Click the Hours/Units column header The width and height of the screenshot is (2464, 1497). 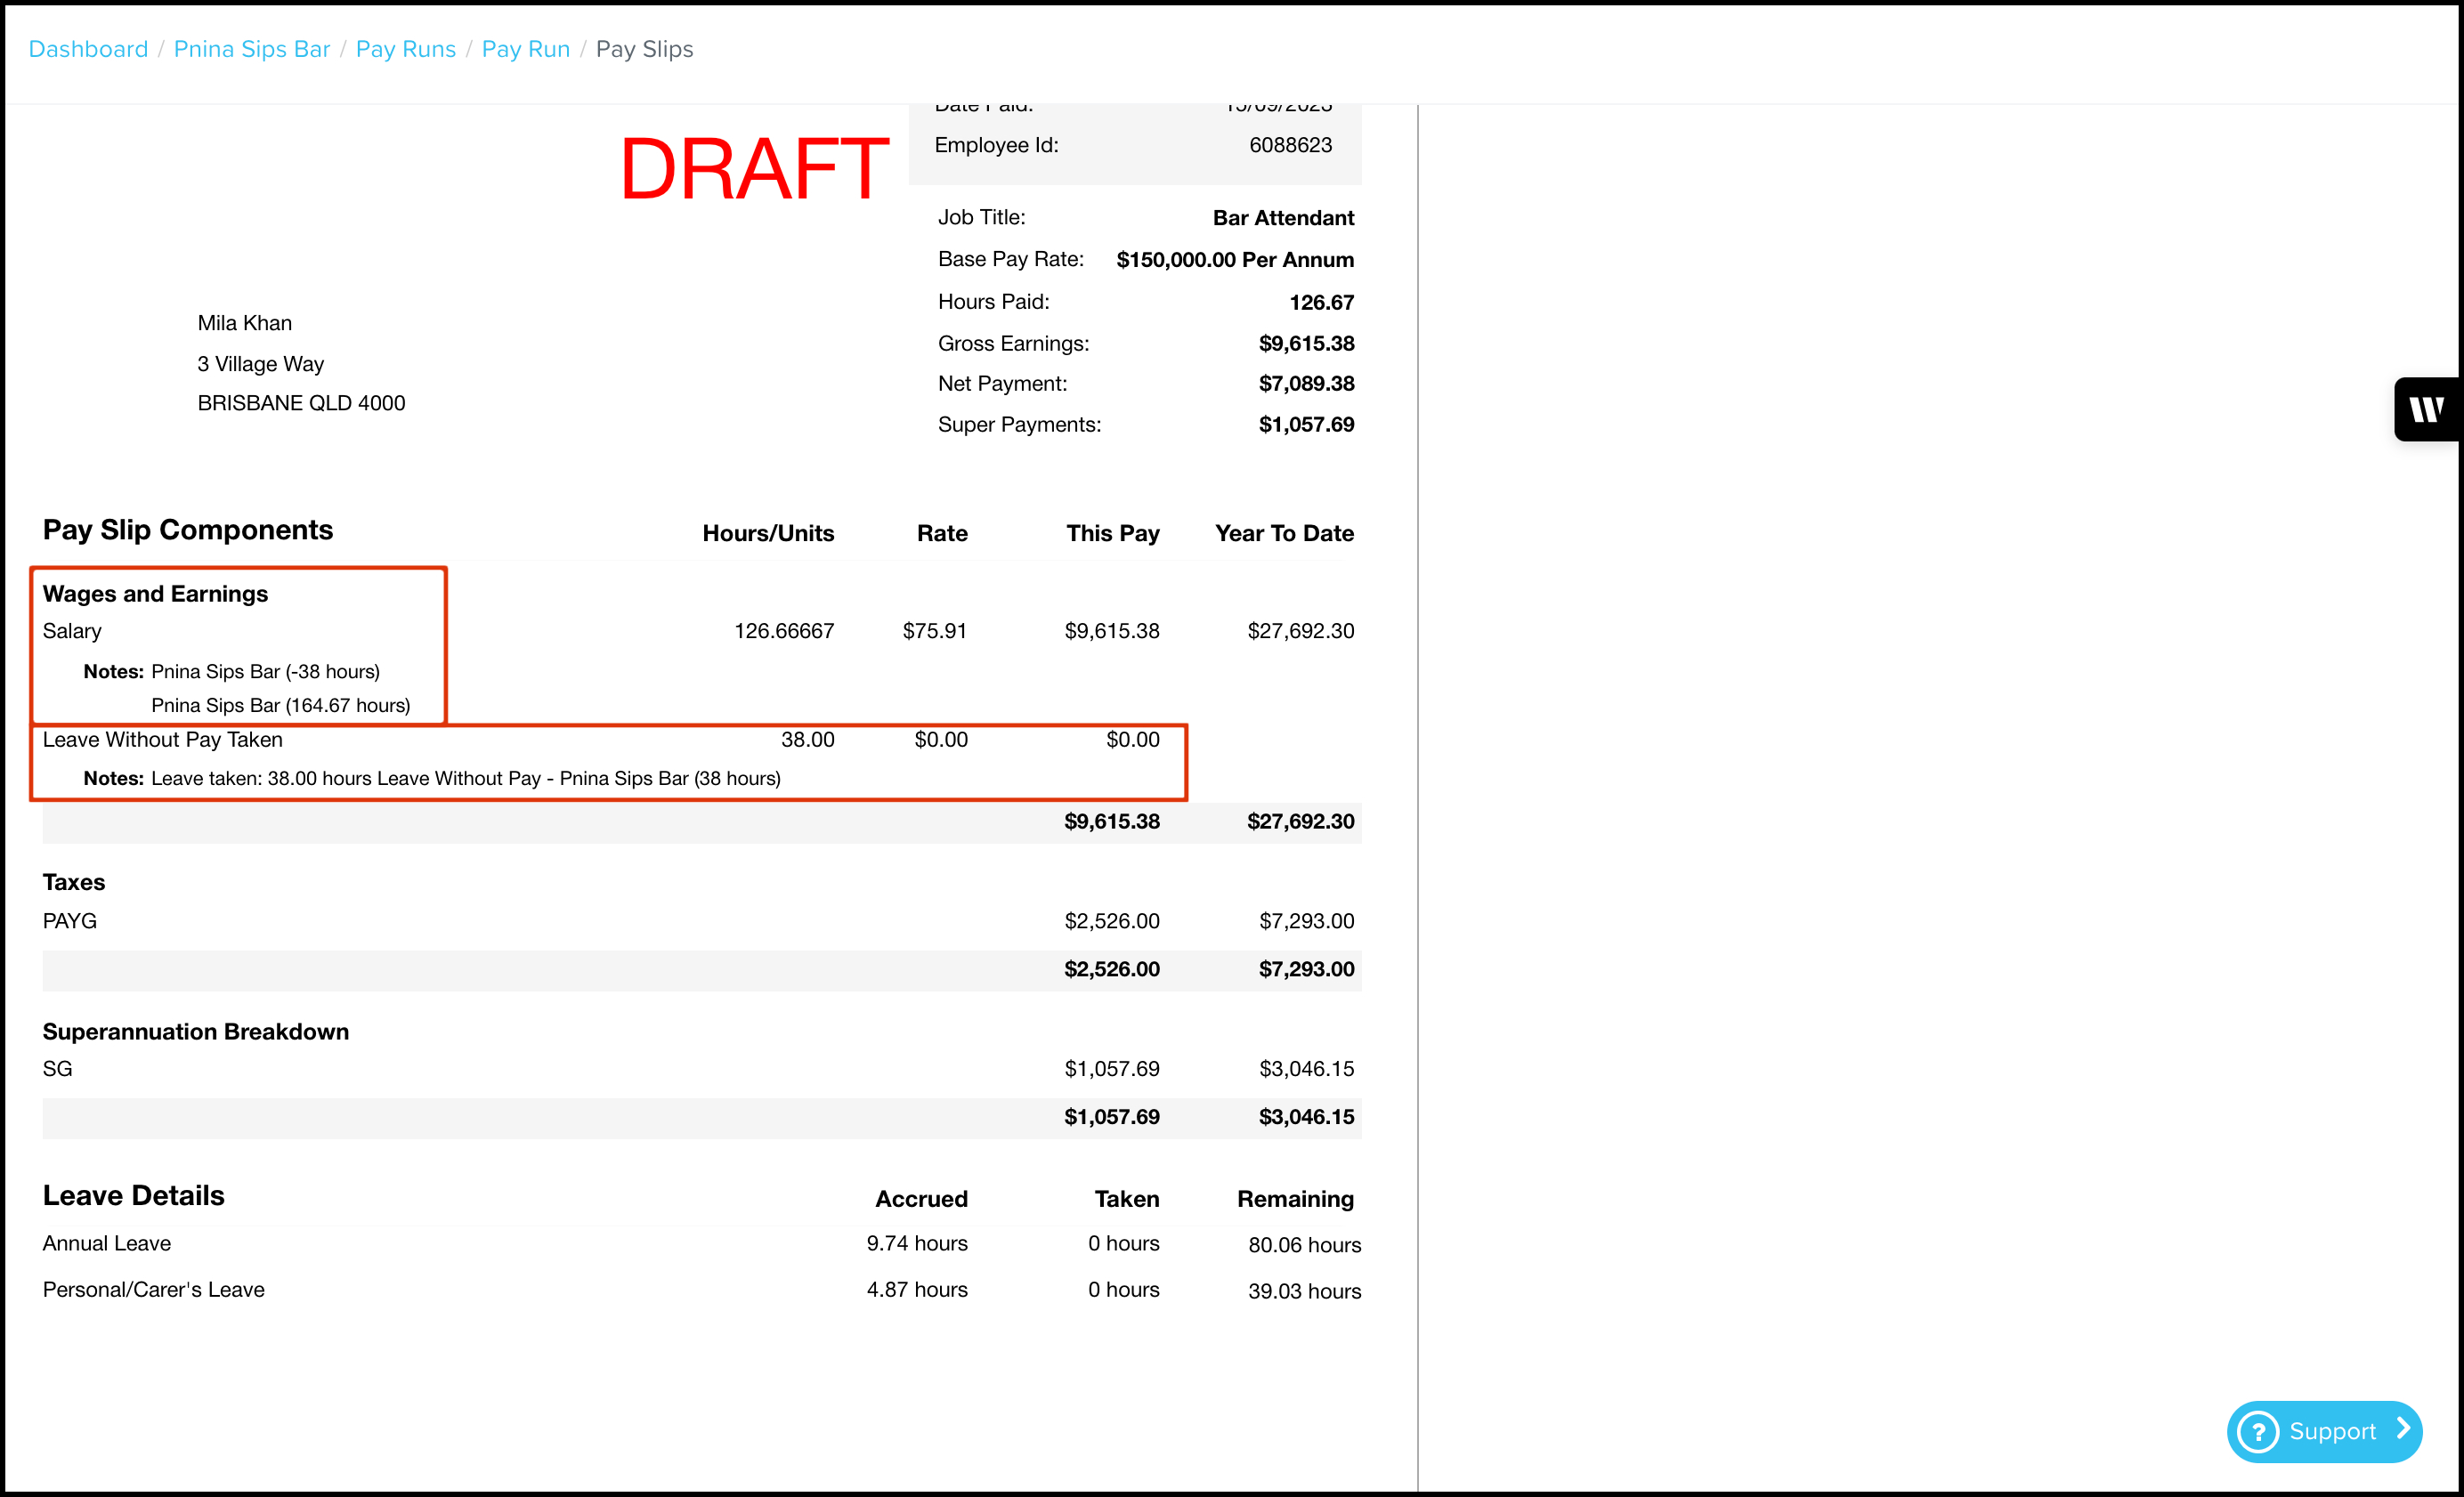point(768,533)
